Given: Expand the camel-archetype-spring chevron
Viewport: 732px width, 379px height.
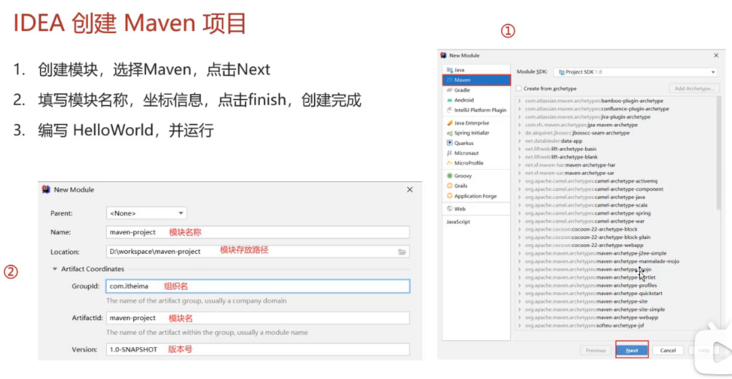Looking at the screenshot, I should coord(520,213).
